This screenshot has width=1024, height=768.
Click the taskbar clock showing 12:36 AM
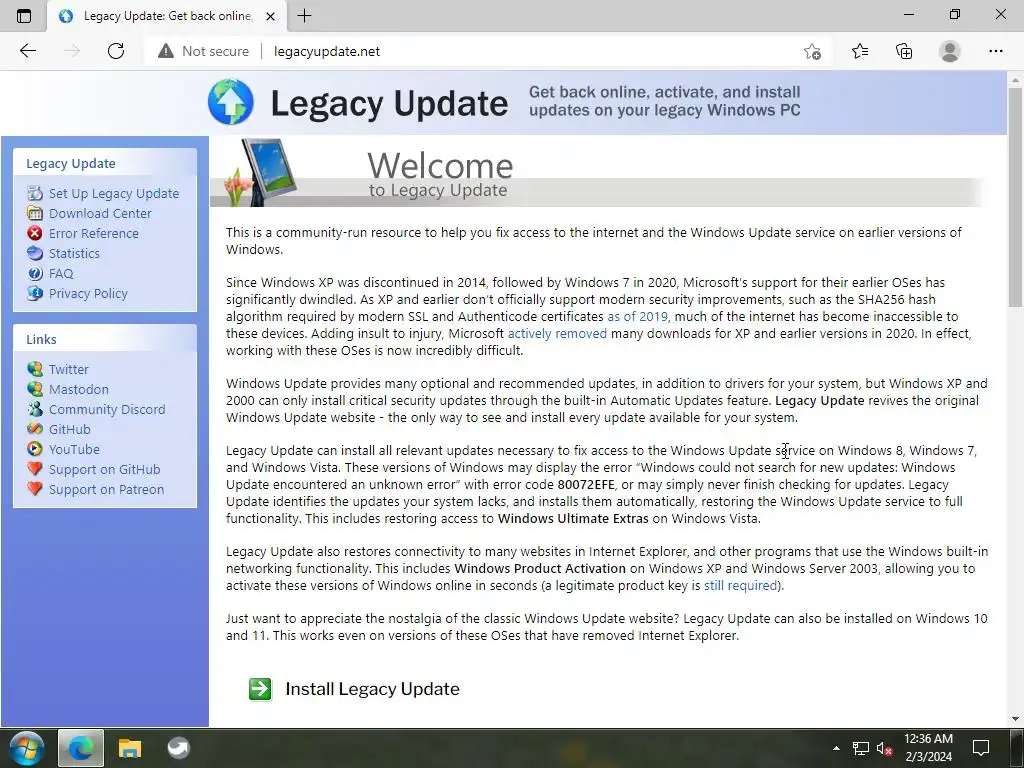[928, 748]
